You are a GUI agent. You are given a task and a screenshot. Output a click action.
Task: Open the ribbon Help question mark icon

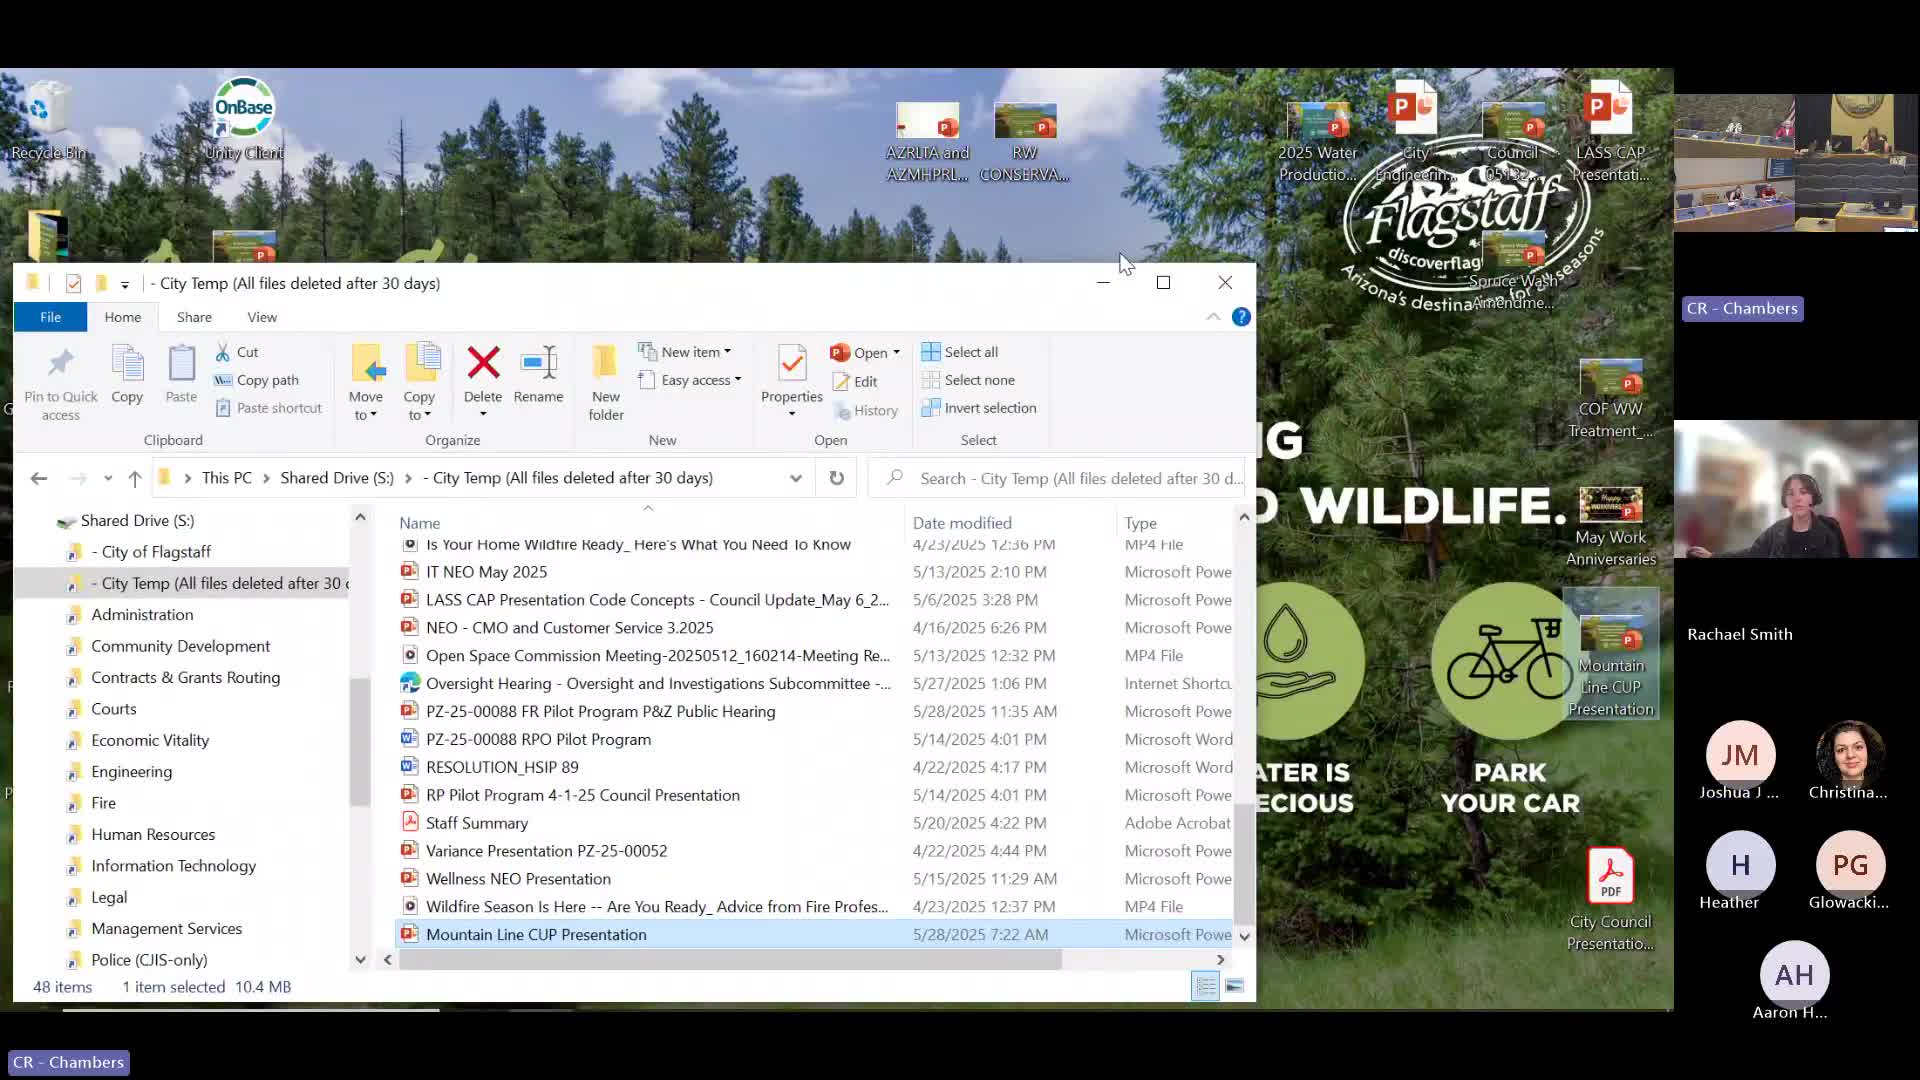[1241, 317]
